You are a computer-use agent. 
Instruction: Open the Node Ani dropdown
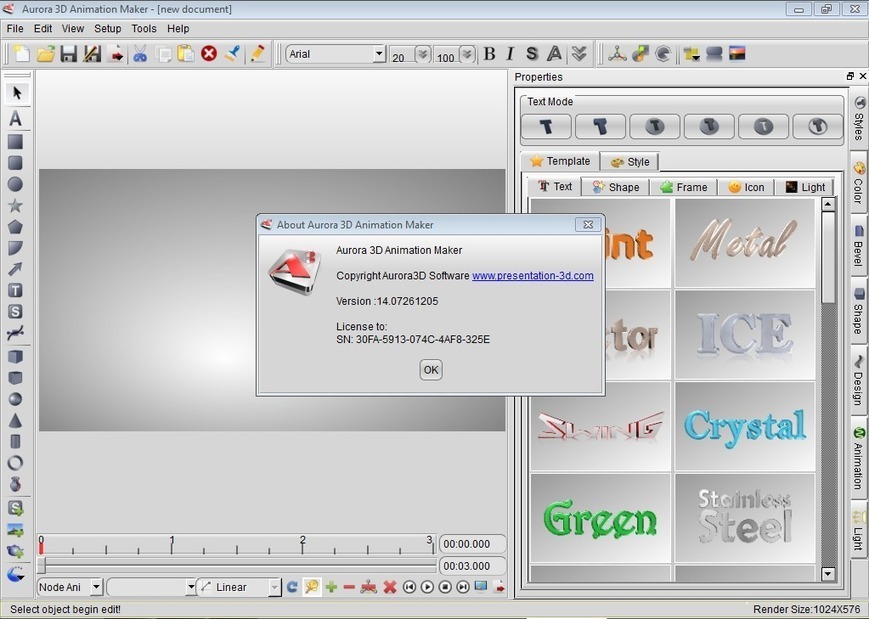point(96,587)
